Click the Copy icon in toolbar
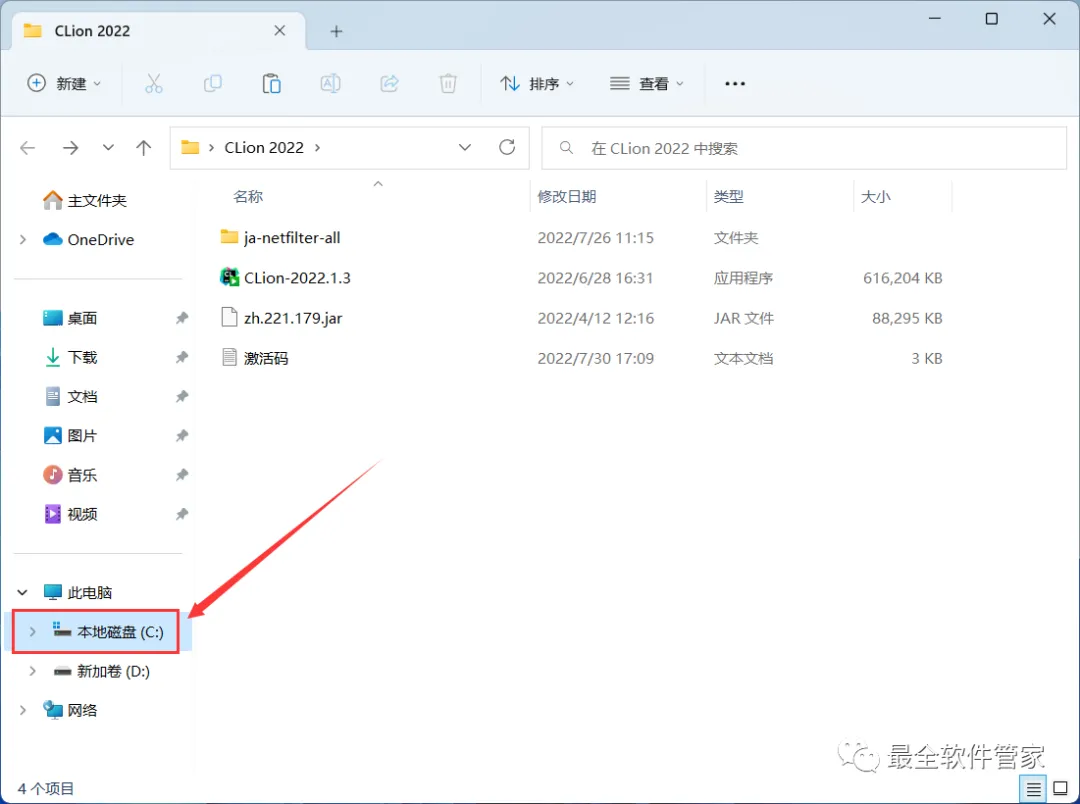Image resolution: width=1080 pixels, height=804 pixels. (x=213, y=83)
